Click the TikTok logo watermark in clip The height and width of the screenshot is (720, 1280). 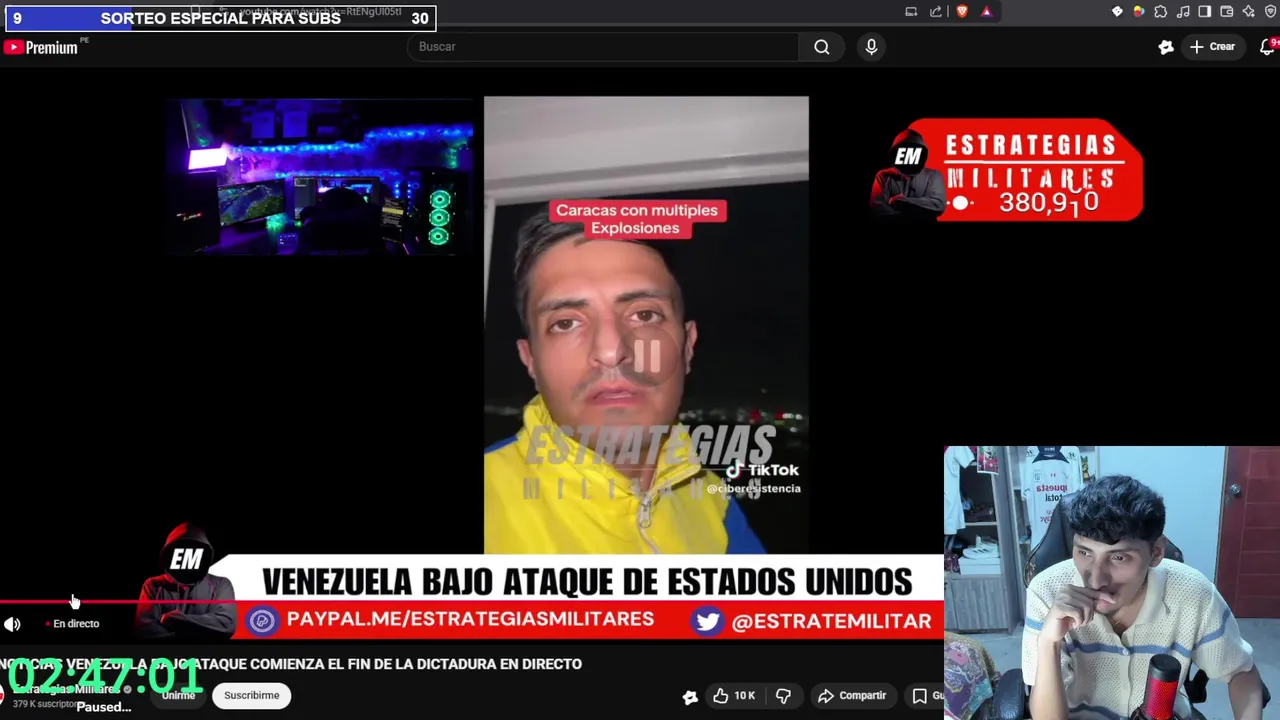click(763, 470)
